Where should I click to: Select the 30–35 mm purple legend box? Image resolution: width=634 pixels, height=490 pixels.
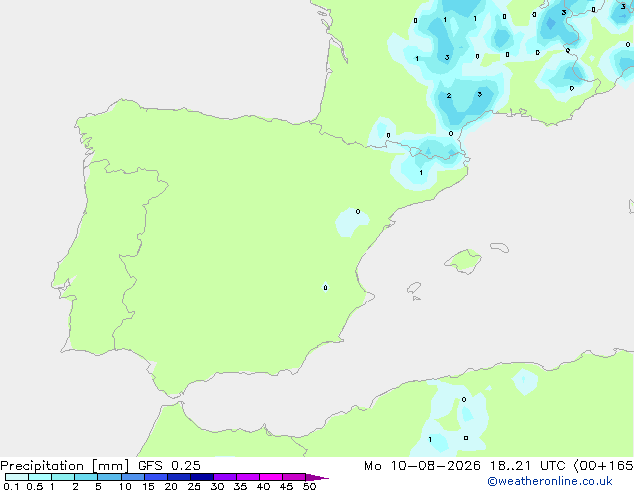[225, 477]
